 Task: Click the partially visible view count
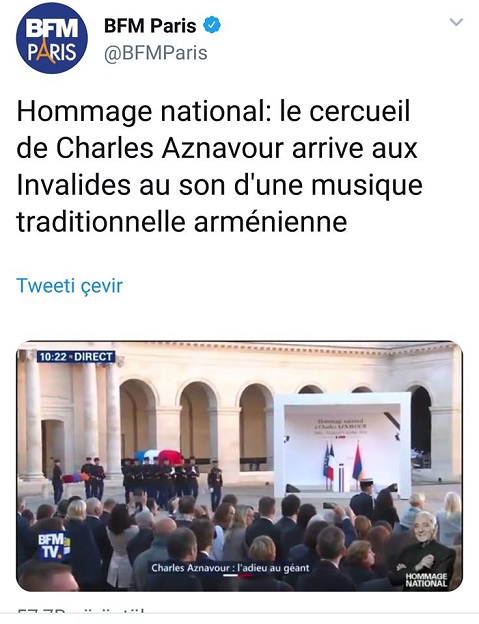[x=80, y=611]
